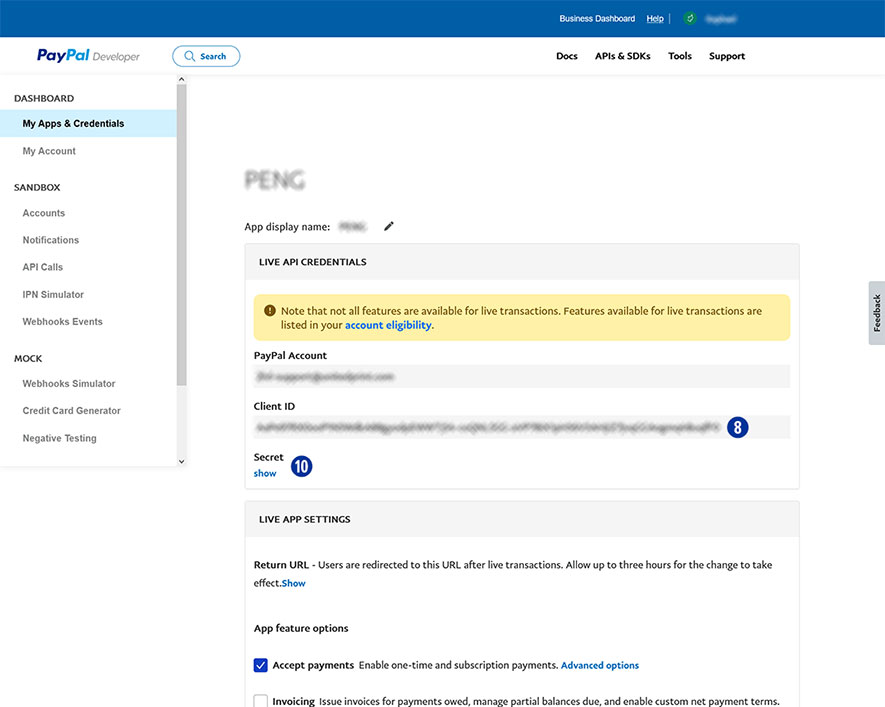Open the Search button

[206, 56]
